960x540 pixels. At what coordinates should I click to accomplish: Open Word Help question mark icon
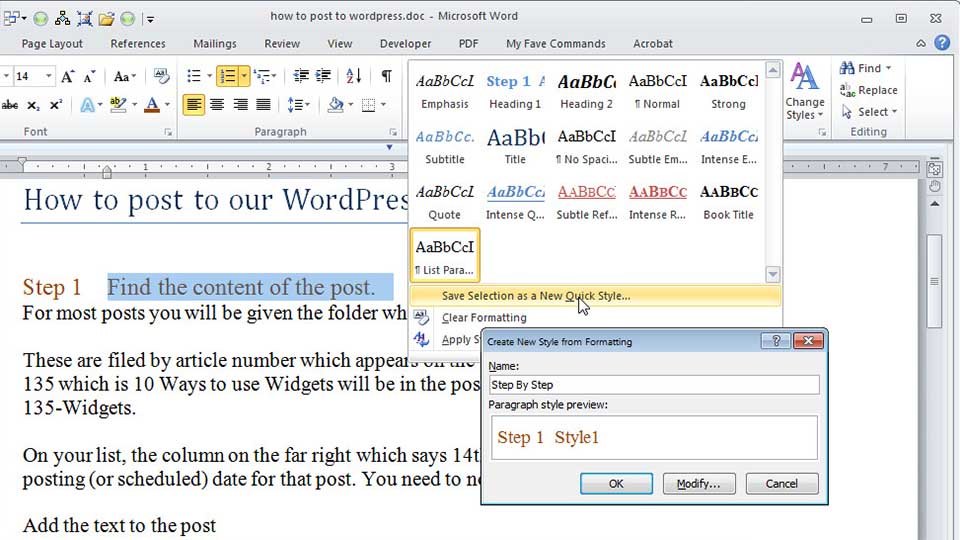pos(942,43)
